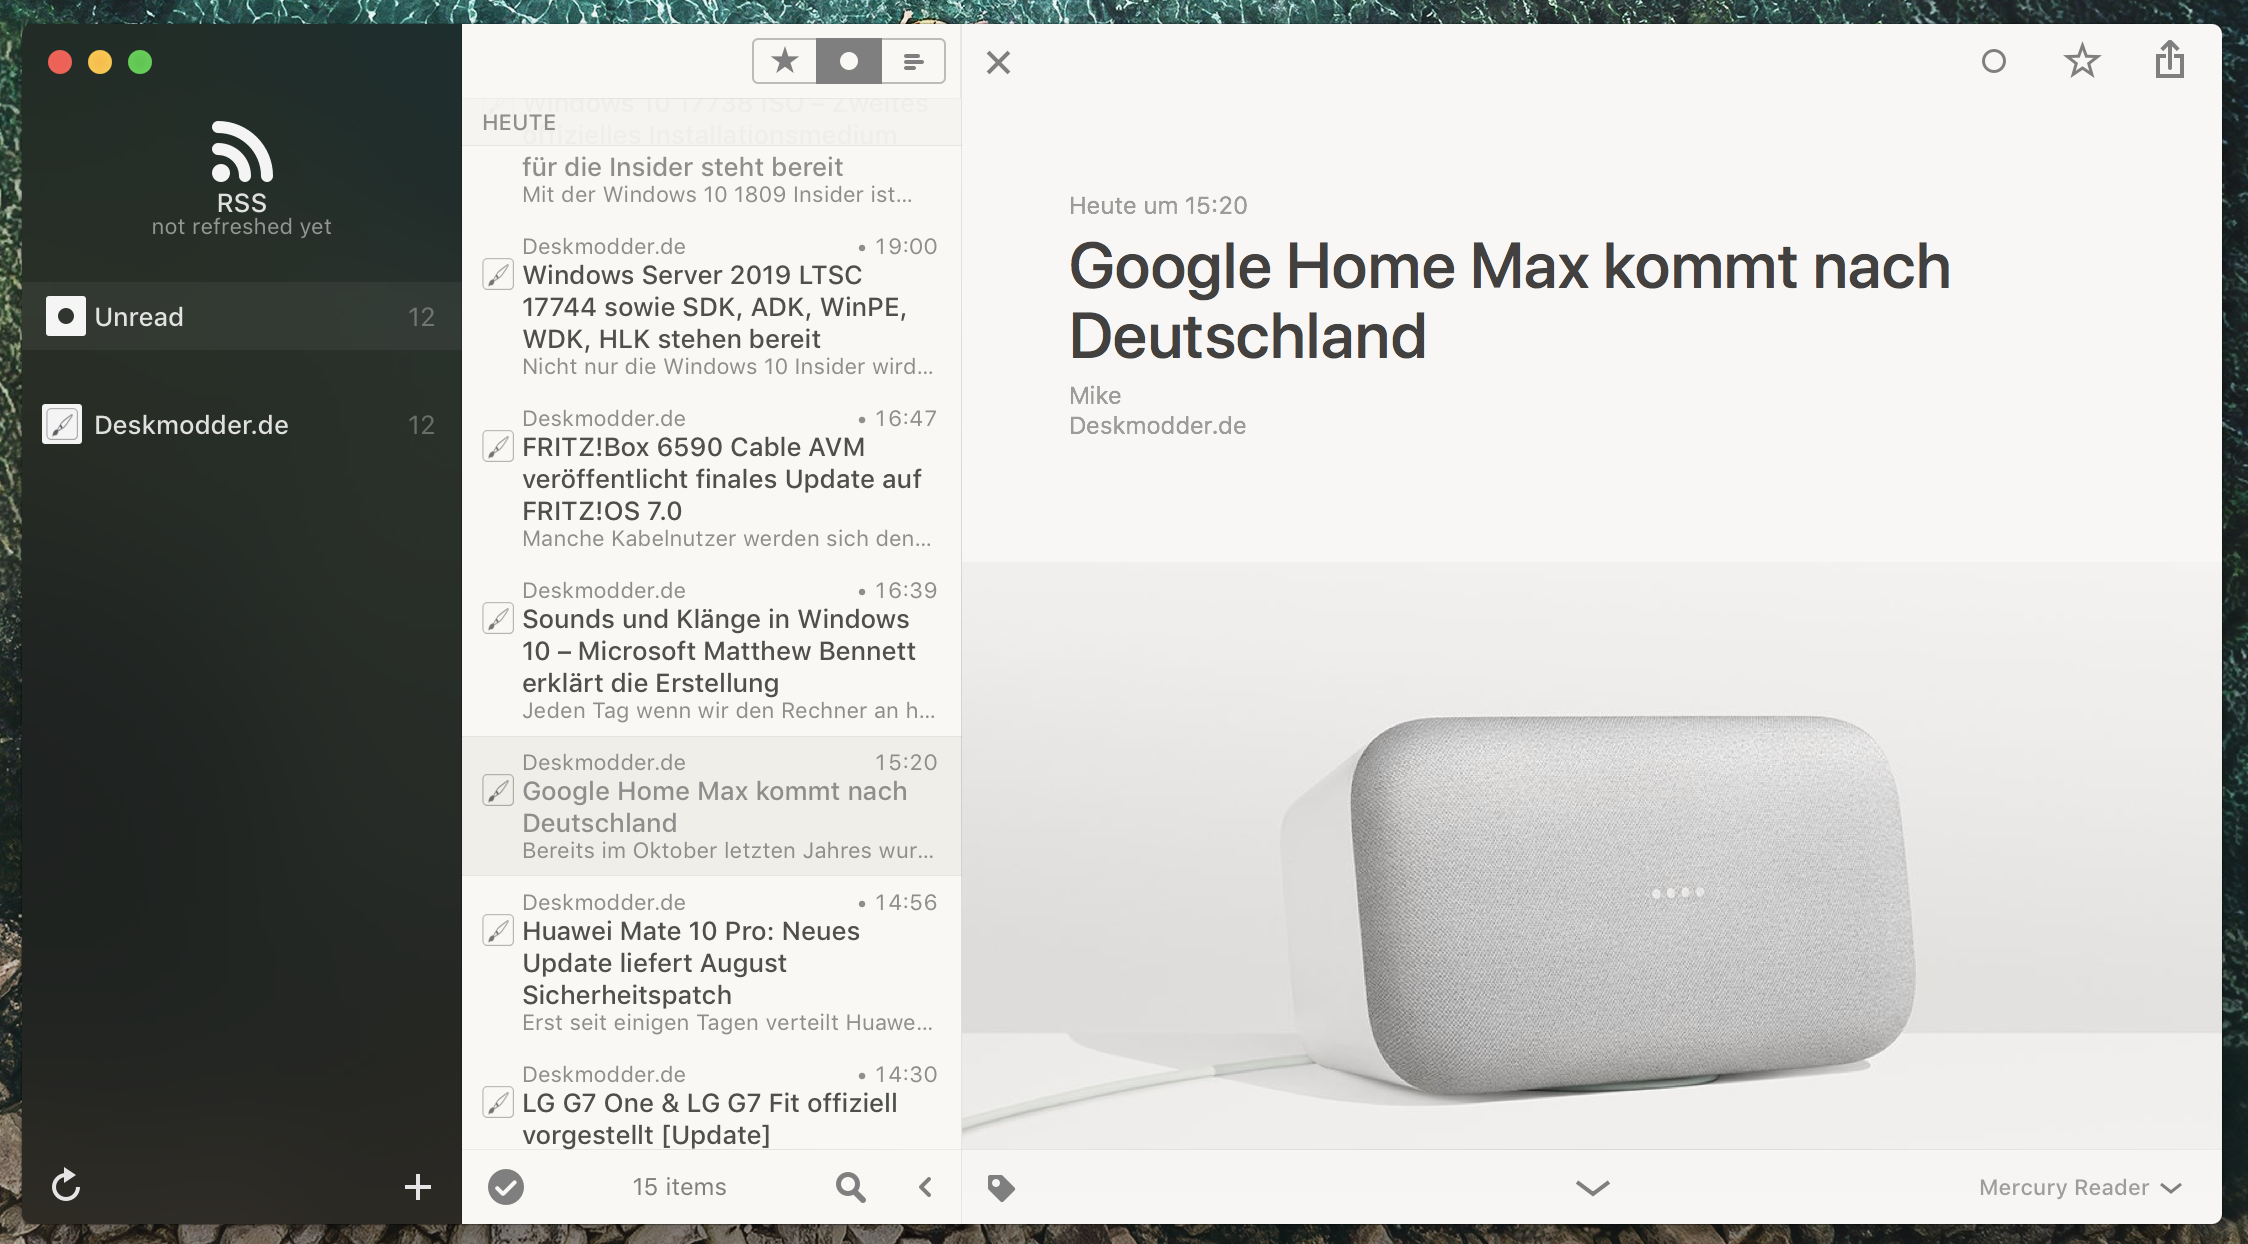Show all articles filter

(913, 62)
